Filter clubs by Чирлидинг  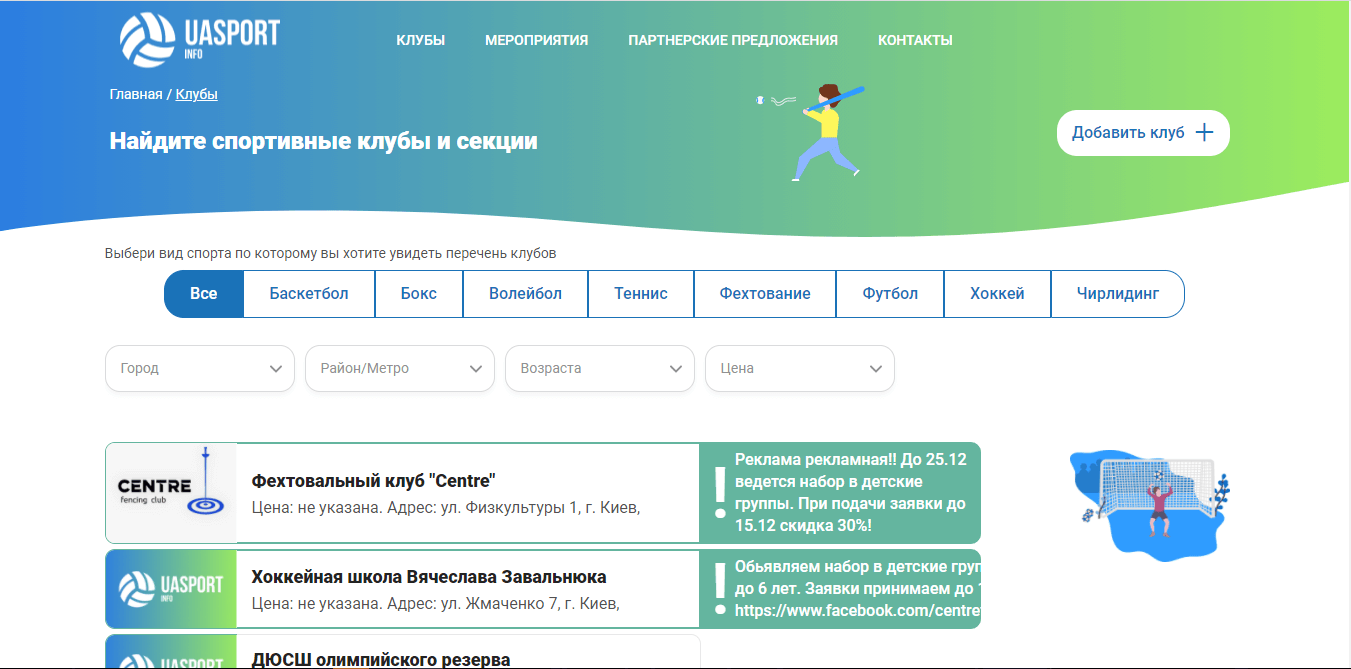click(x=1118, y=294)
